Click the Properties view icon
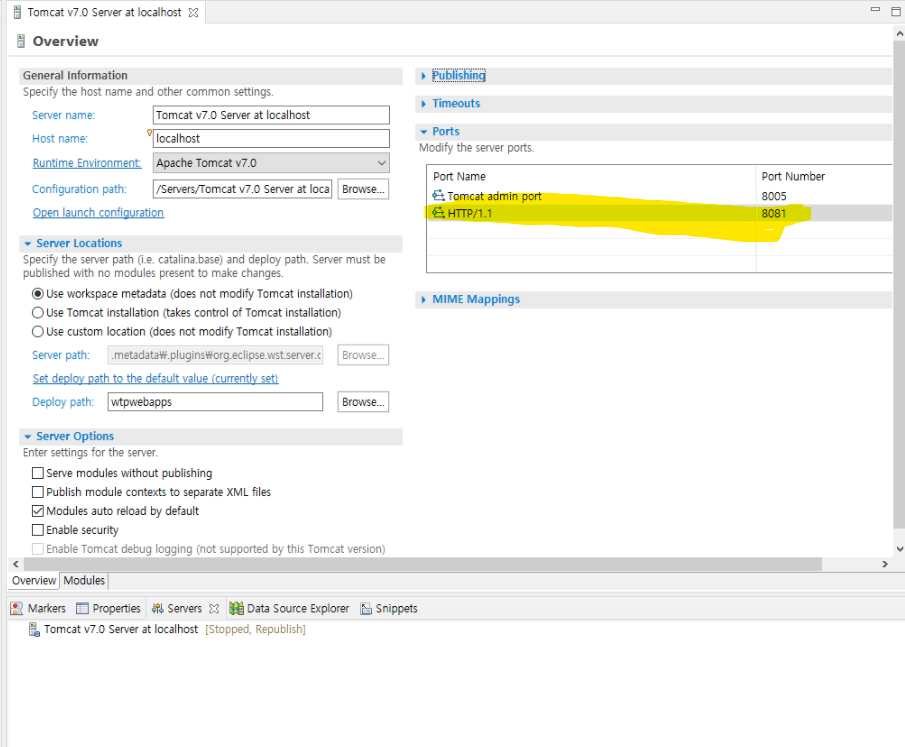The image size is (905, 747). click(83, 608)
